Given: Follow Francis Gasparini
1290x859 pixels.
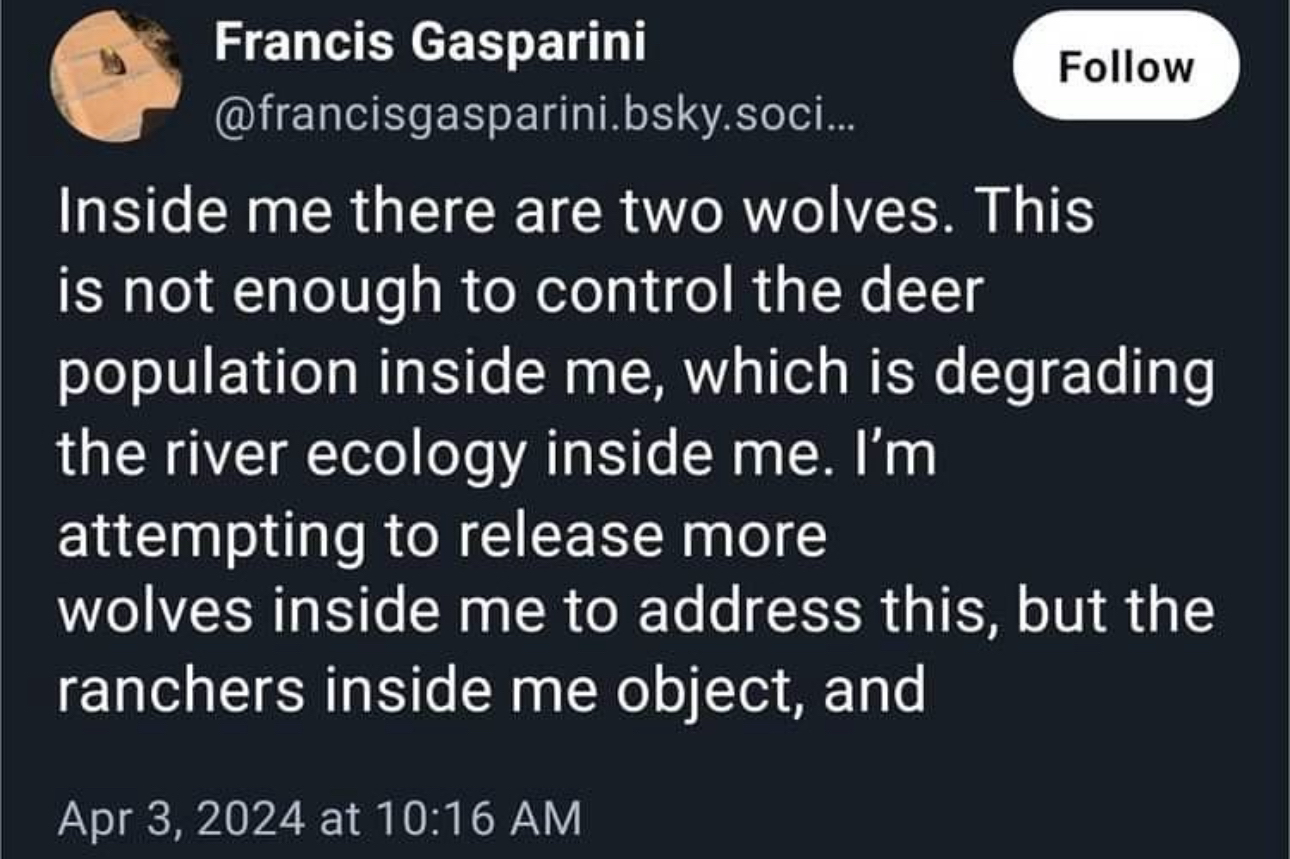Looking at the screenshot, I should (1126, 66).
